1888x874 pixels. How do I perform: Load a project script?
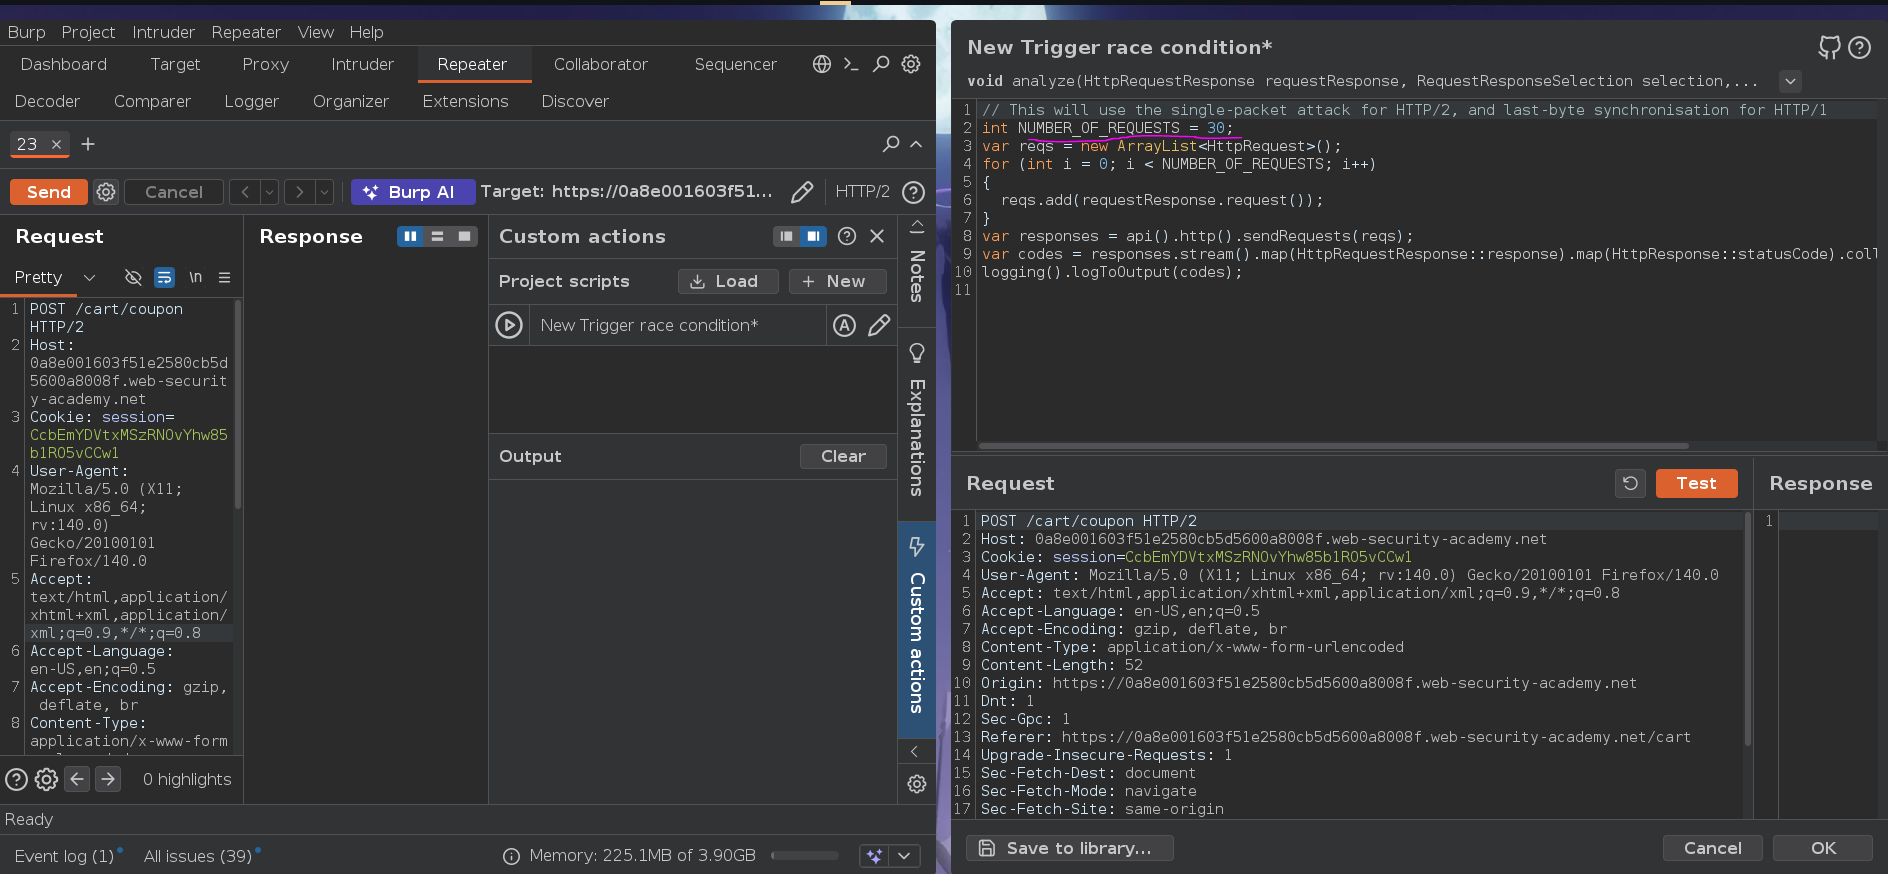click(728, 282)
